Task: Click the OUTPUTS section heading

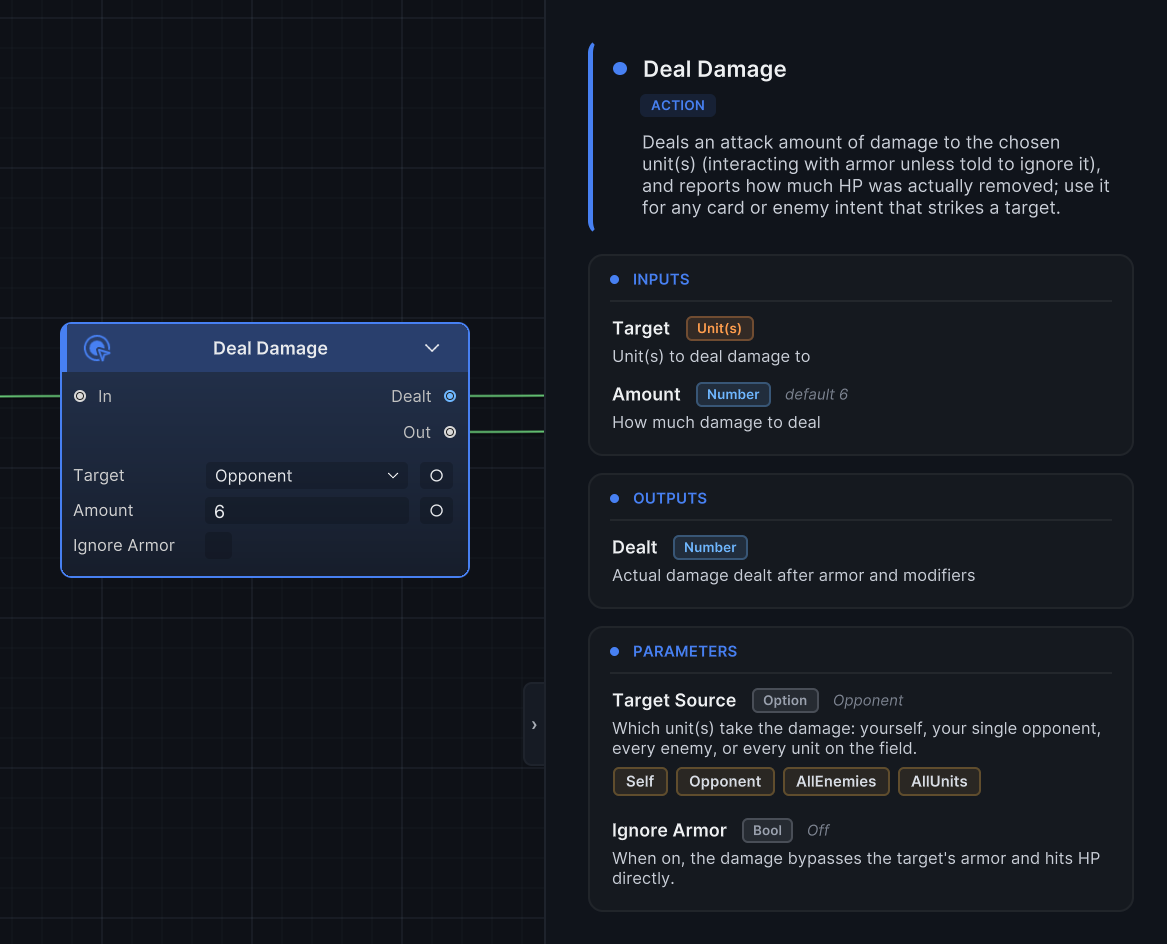Action: 670,498
